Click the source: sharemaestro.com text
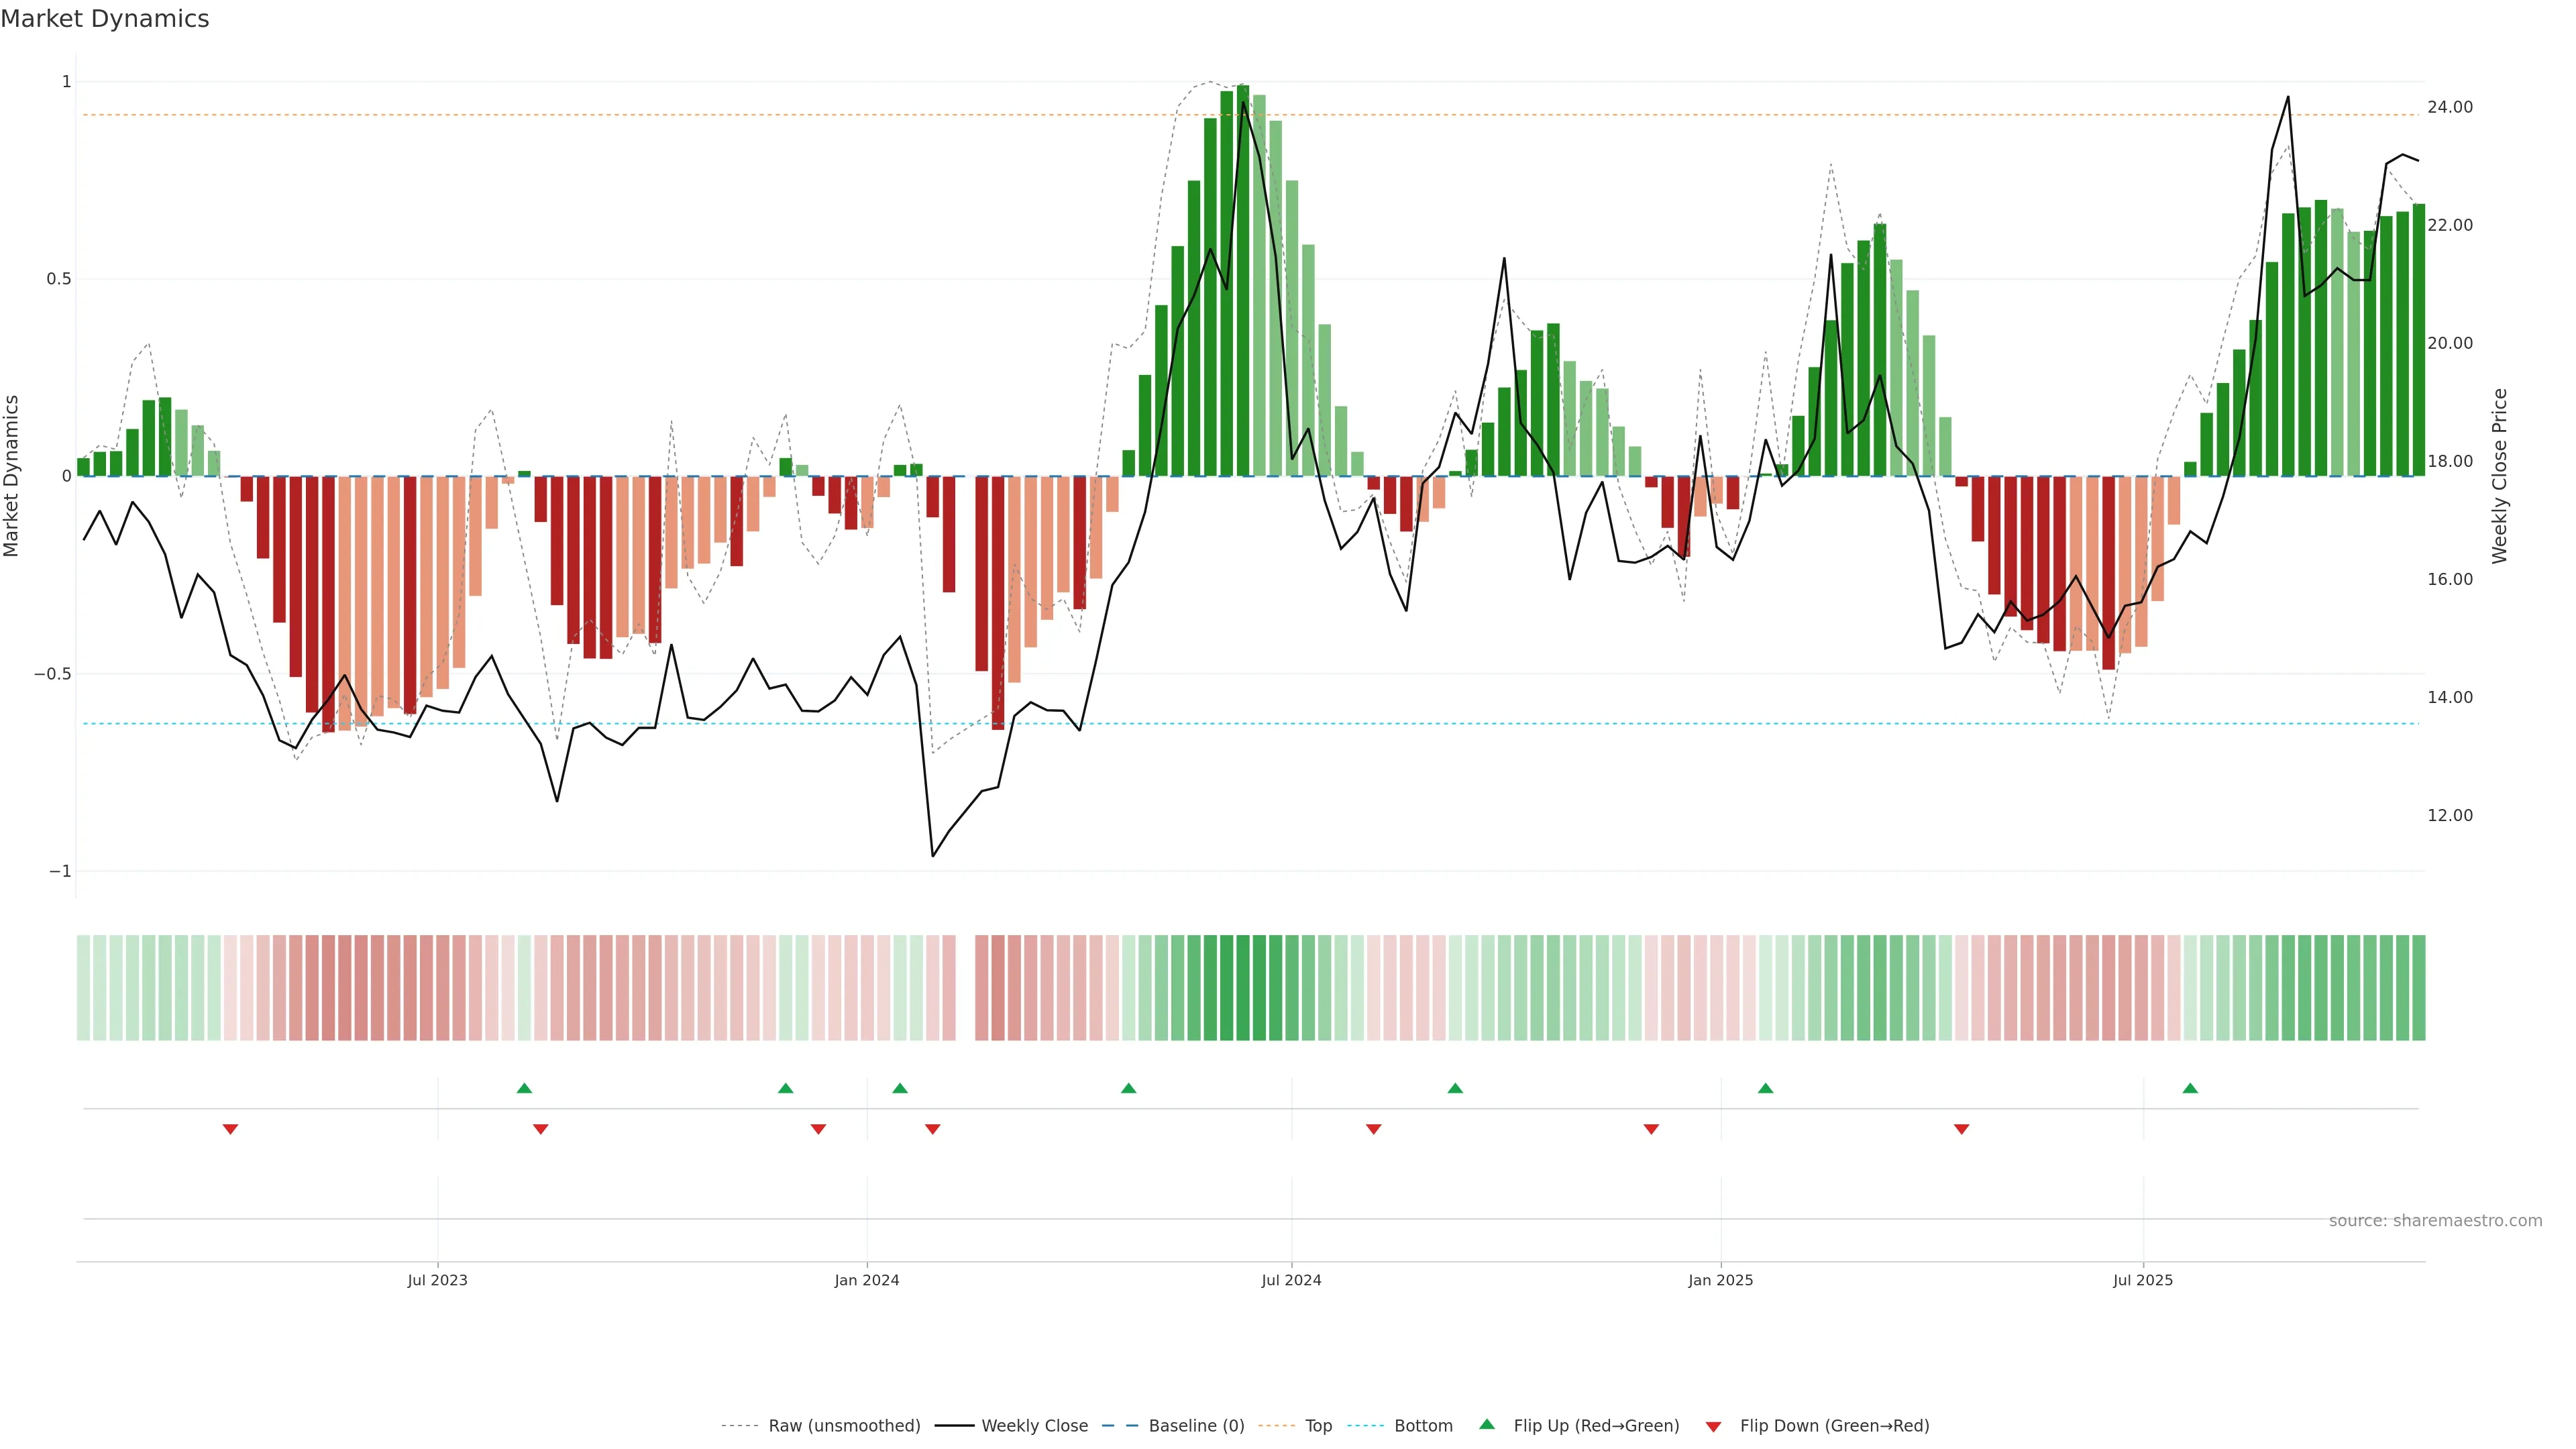The image size is (2576, 1449). click(x=2435, y=1221)
